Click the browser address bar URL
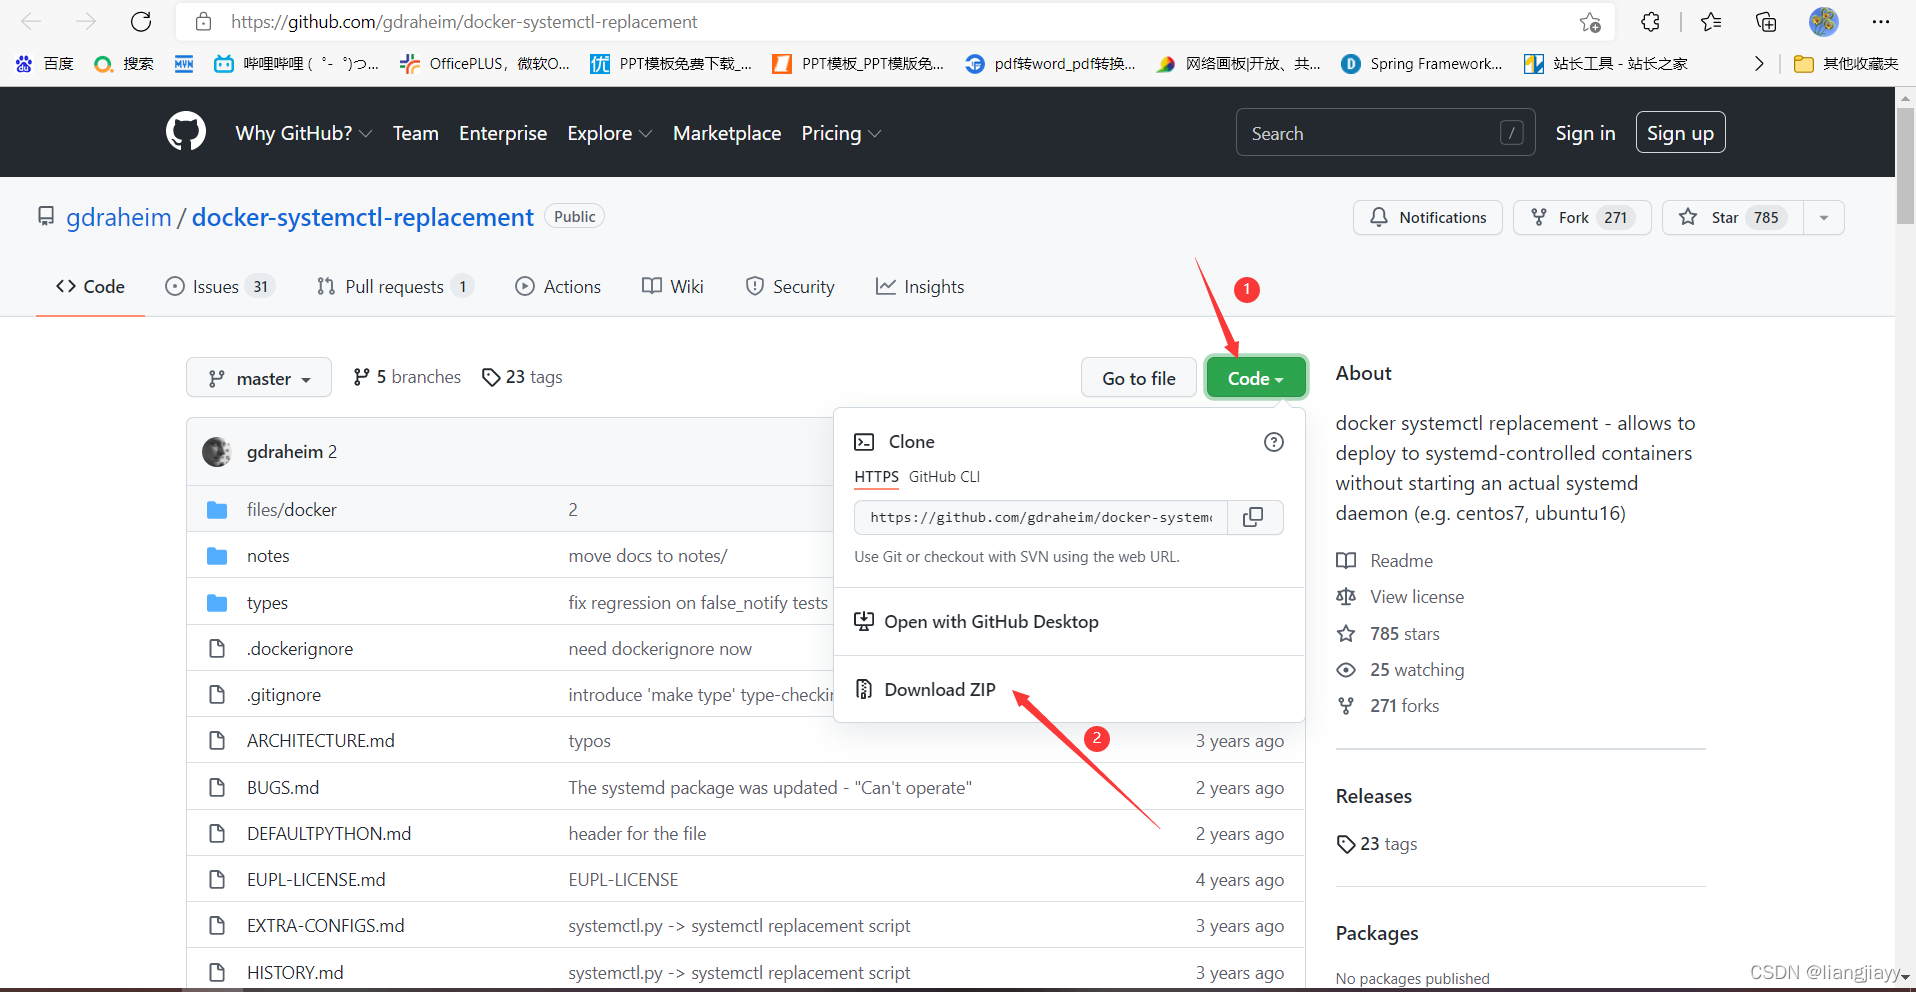The height and width of the screenshot is (992, 1916). tap(464, 22)
